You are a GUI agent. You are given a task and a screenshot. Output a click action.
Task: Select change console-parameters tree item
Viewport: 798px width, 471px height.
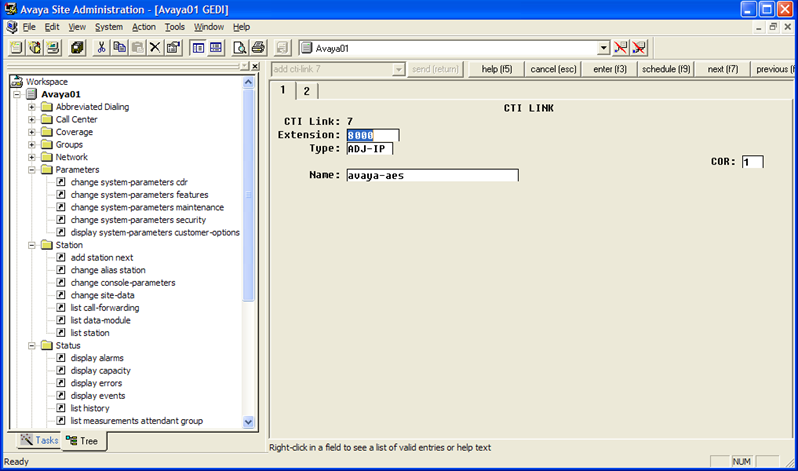123,283
